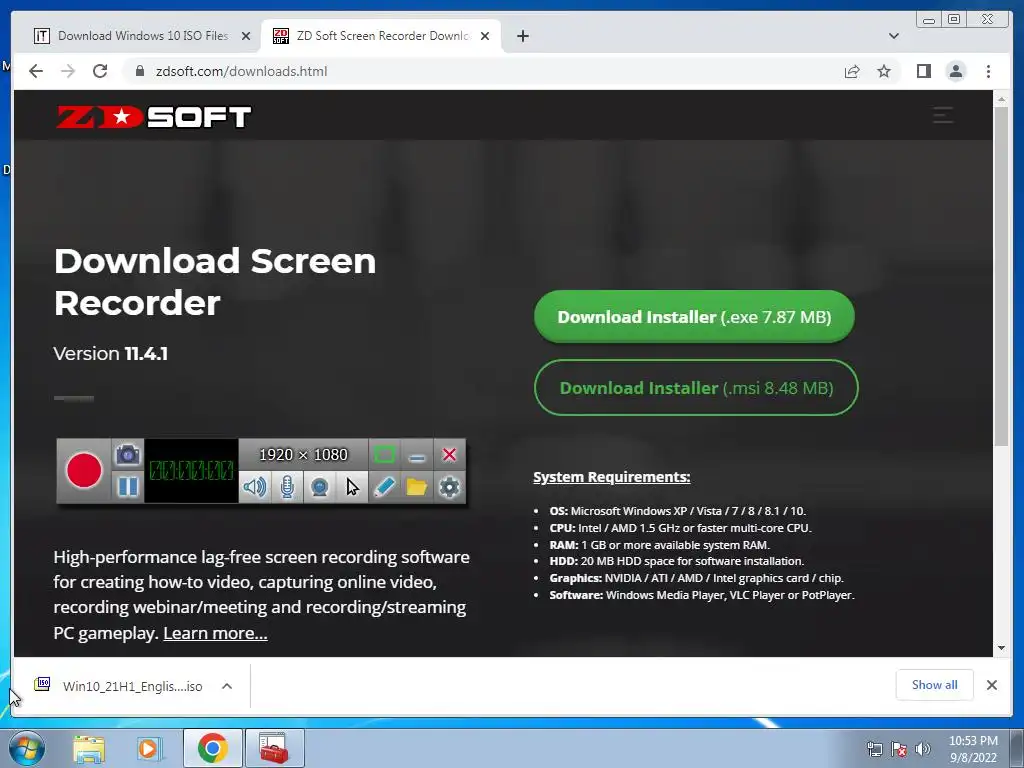Click the page scrollbar down arrow
Viewport: 1024px width, 768px height.
(1001, 648)
